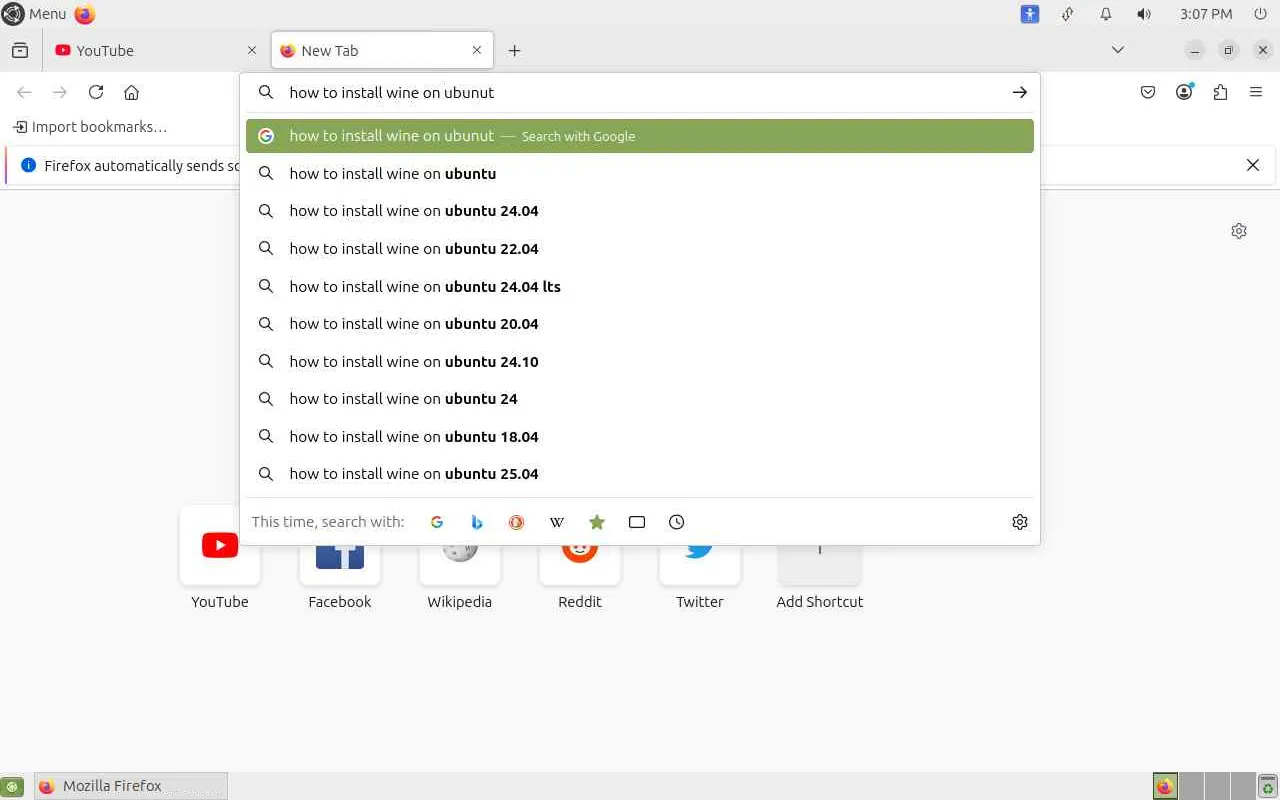Expand the list all tabs chevron
Image resolution: width=1280 pixels, height=800 pixels.
click(1118, 50)
